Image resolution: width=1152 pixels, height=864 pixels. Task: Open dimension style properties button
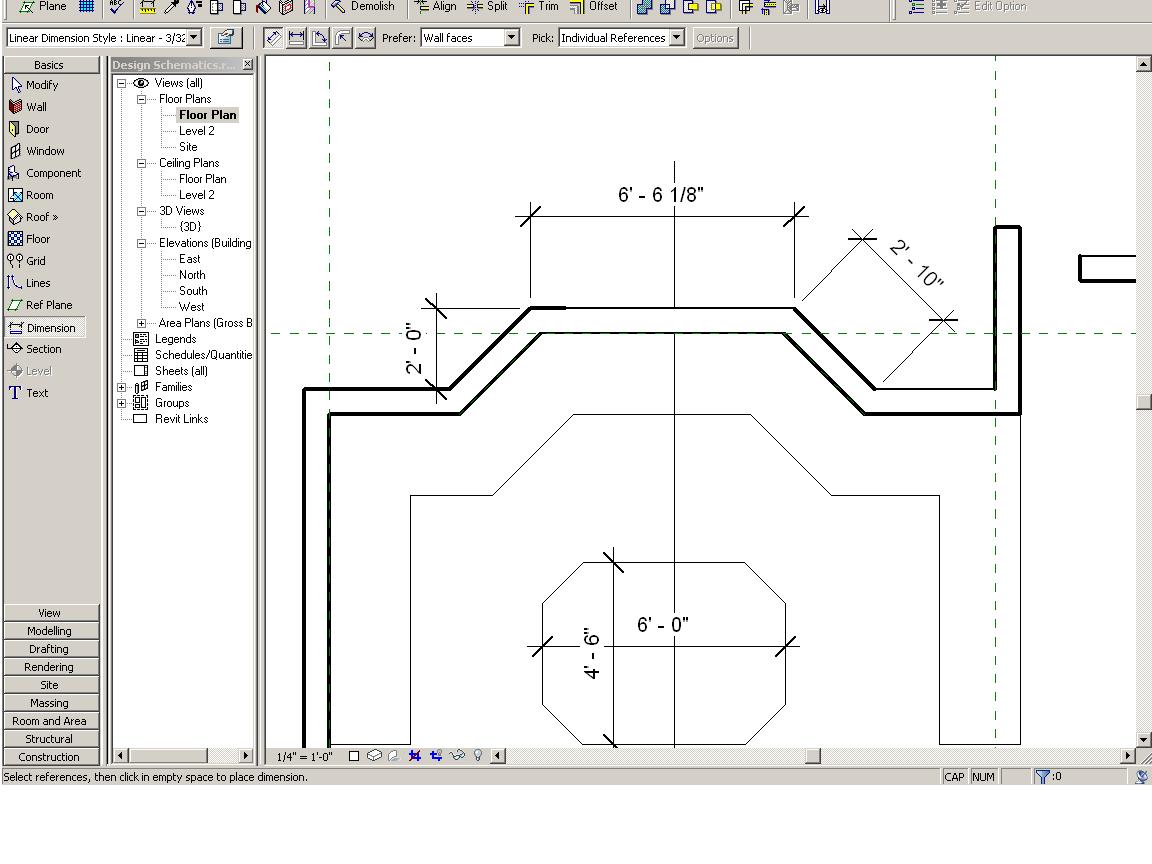pyautogui.click(x=226, y=38)
